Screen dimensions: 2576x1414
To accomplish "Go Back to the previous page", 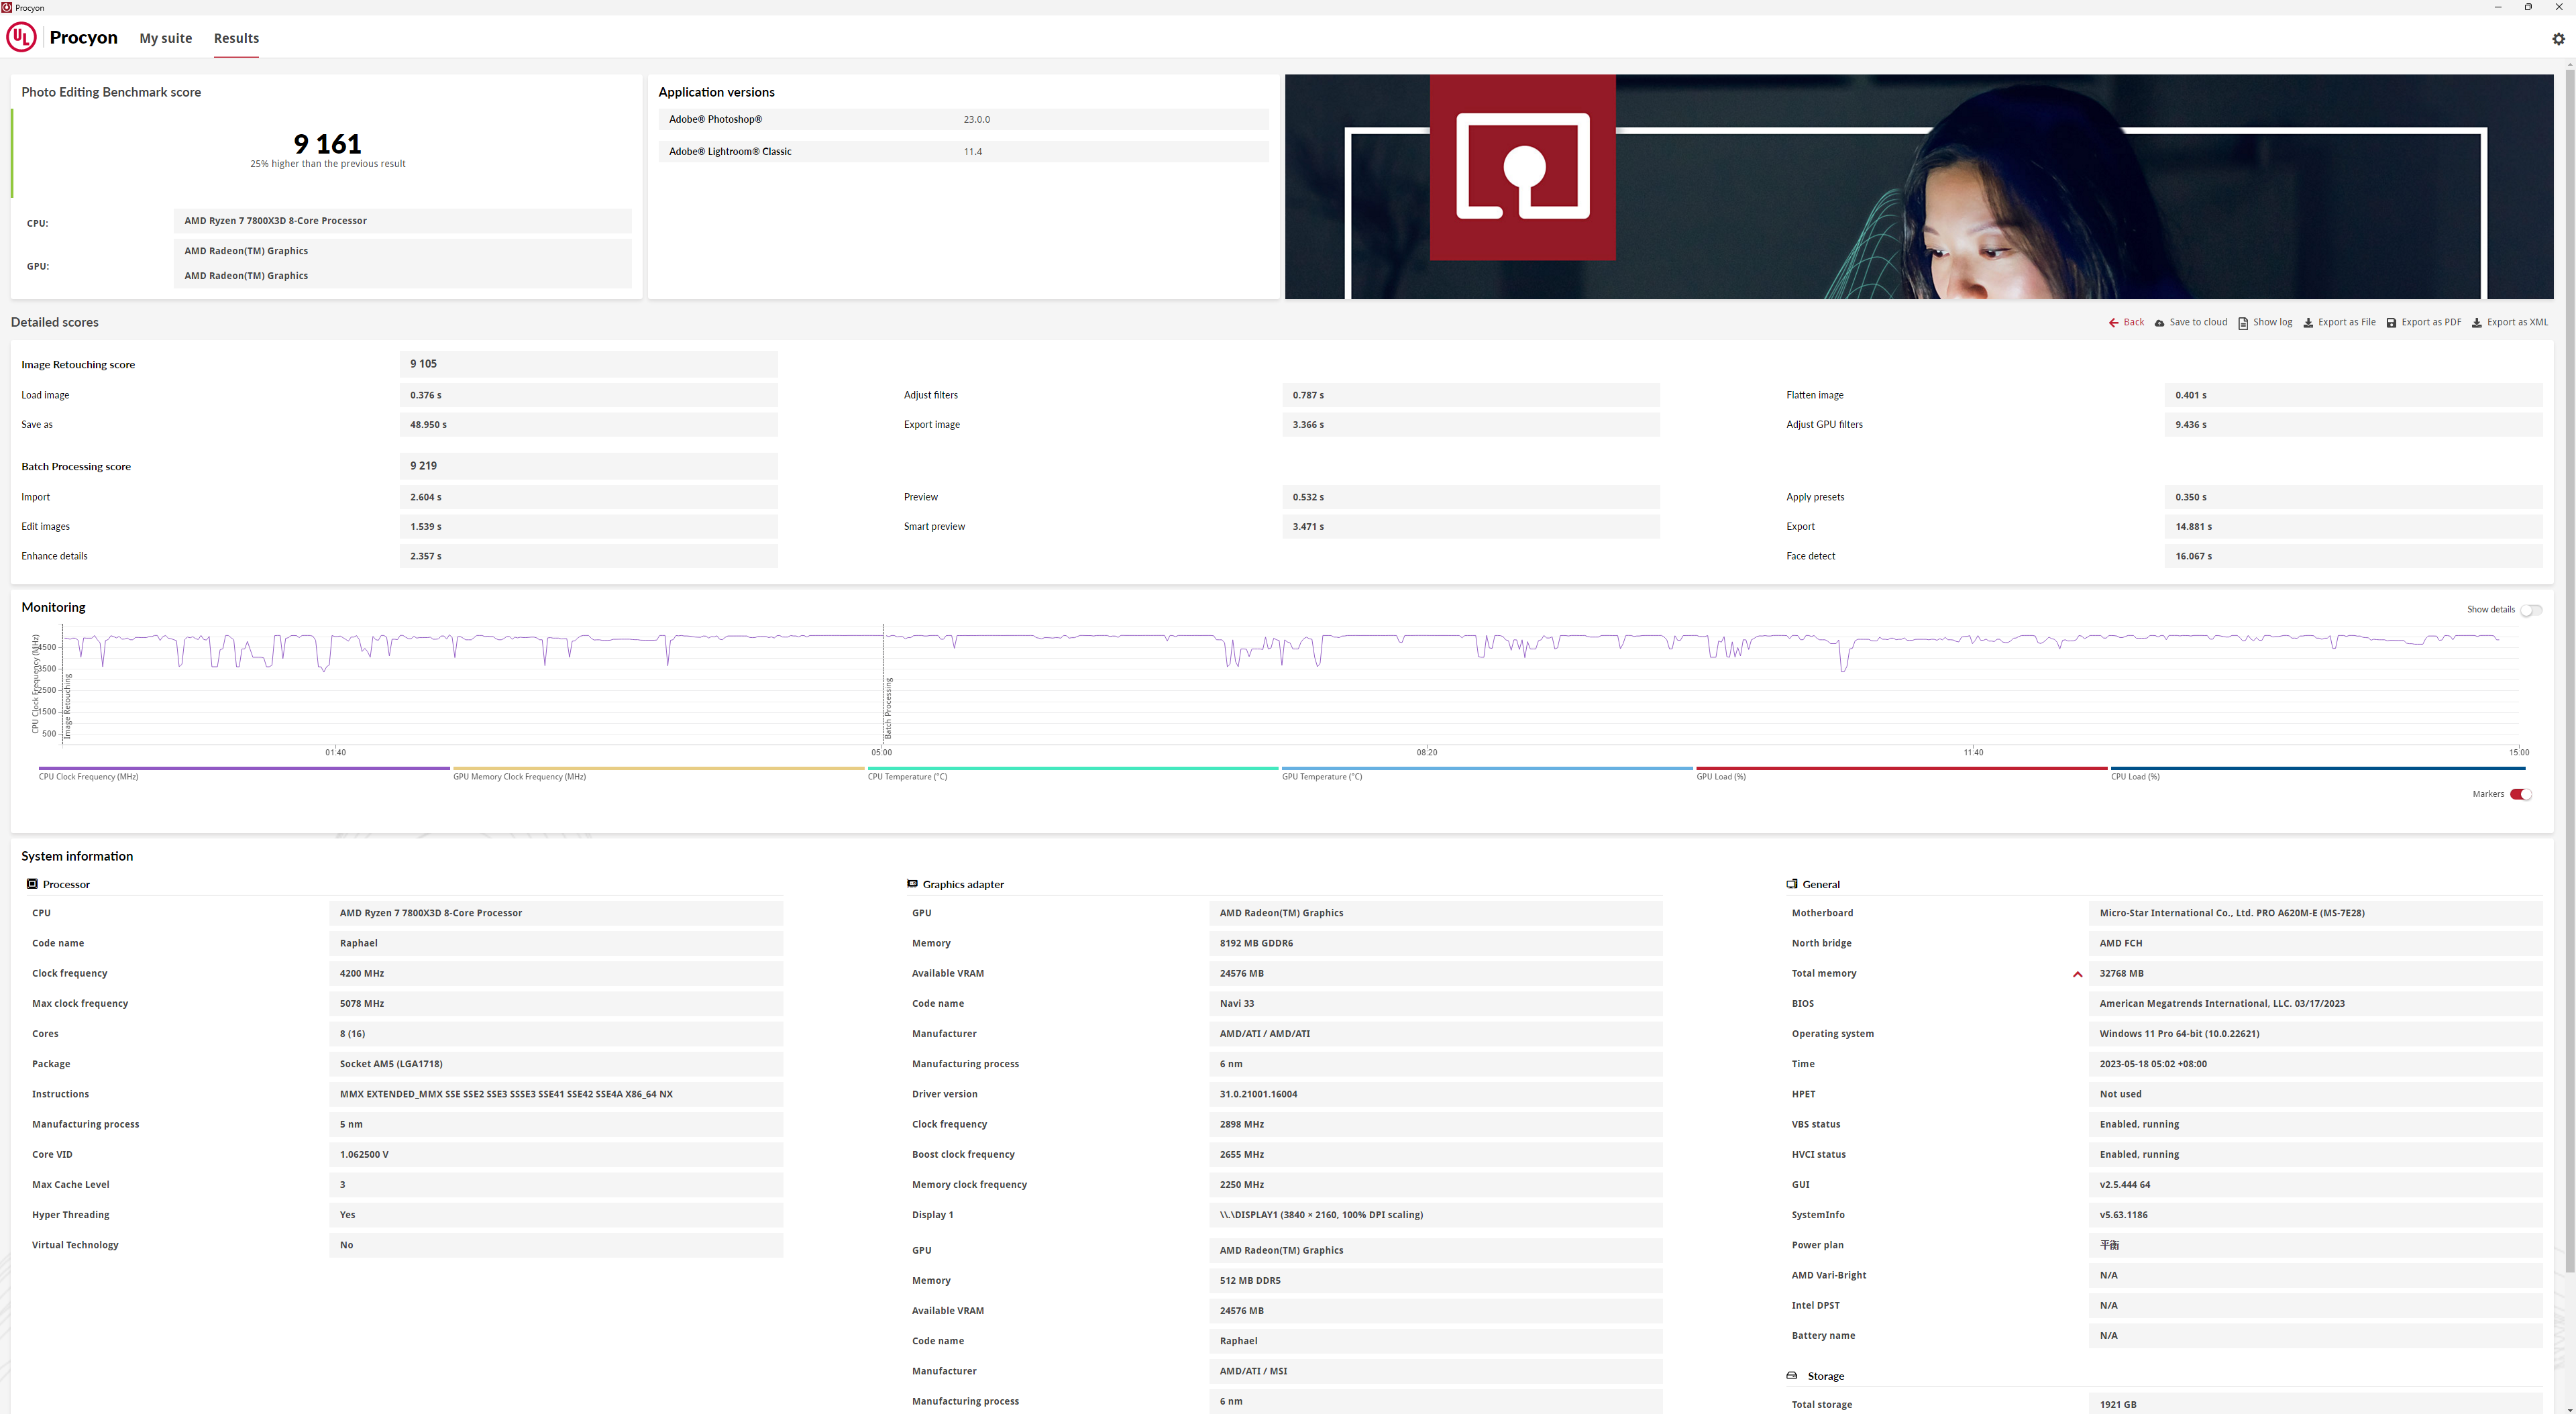I will tap(2133, 322).
